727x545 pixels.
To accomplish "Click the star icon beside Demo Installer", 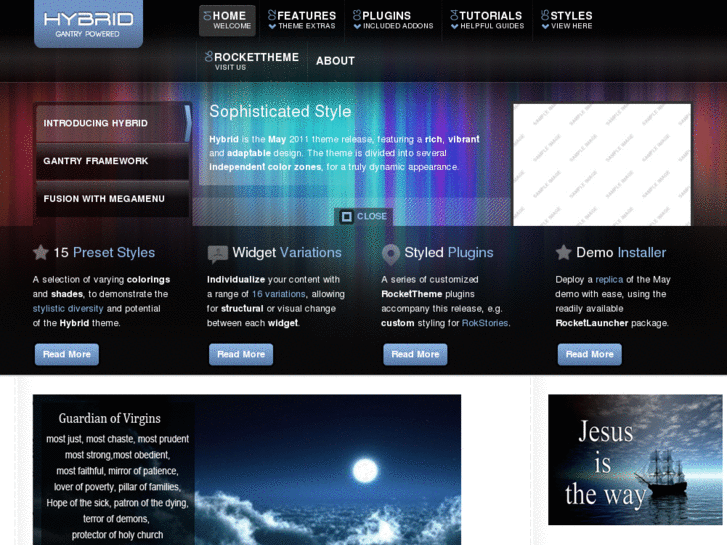I will (563, 252).
